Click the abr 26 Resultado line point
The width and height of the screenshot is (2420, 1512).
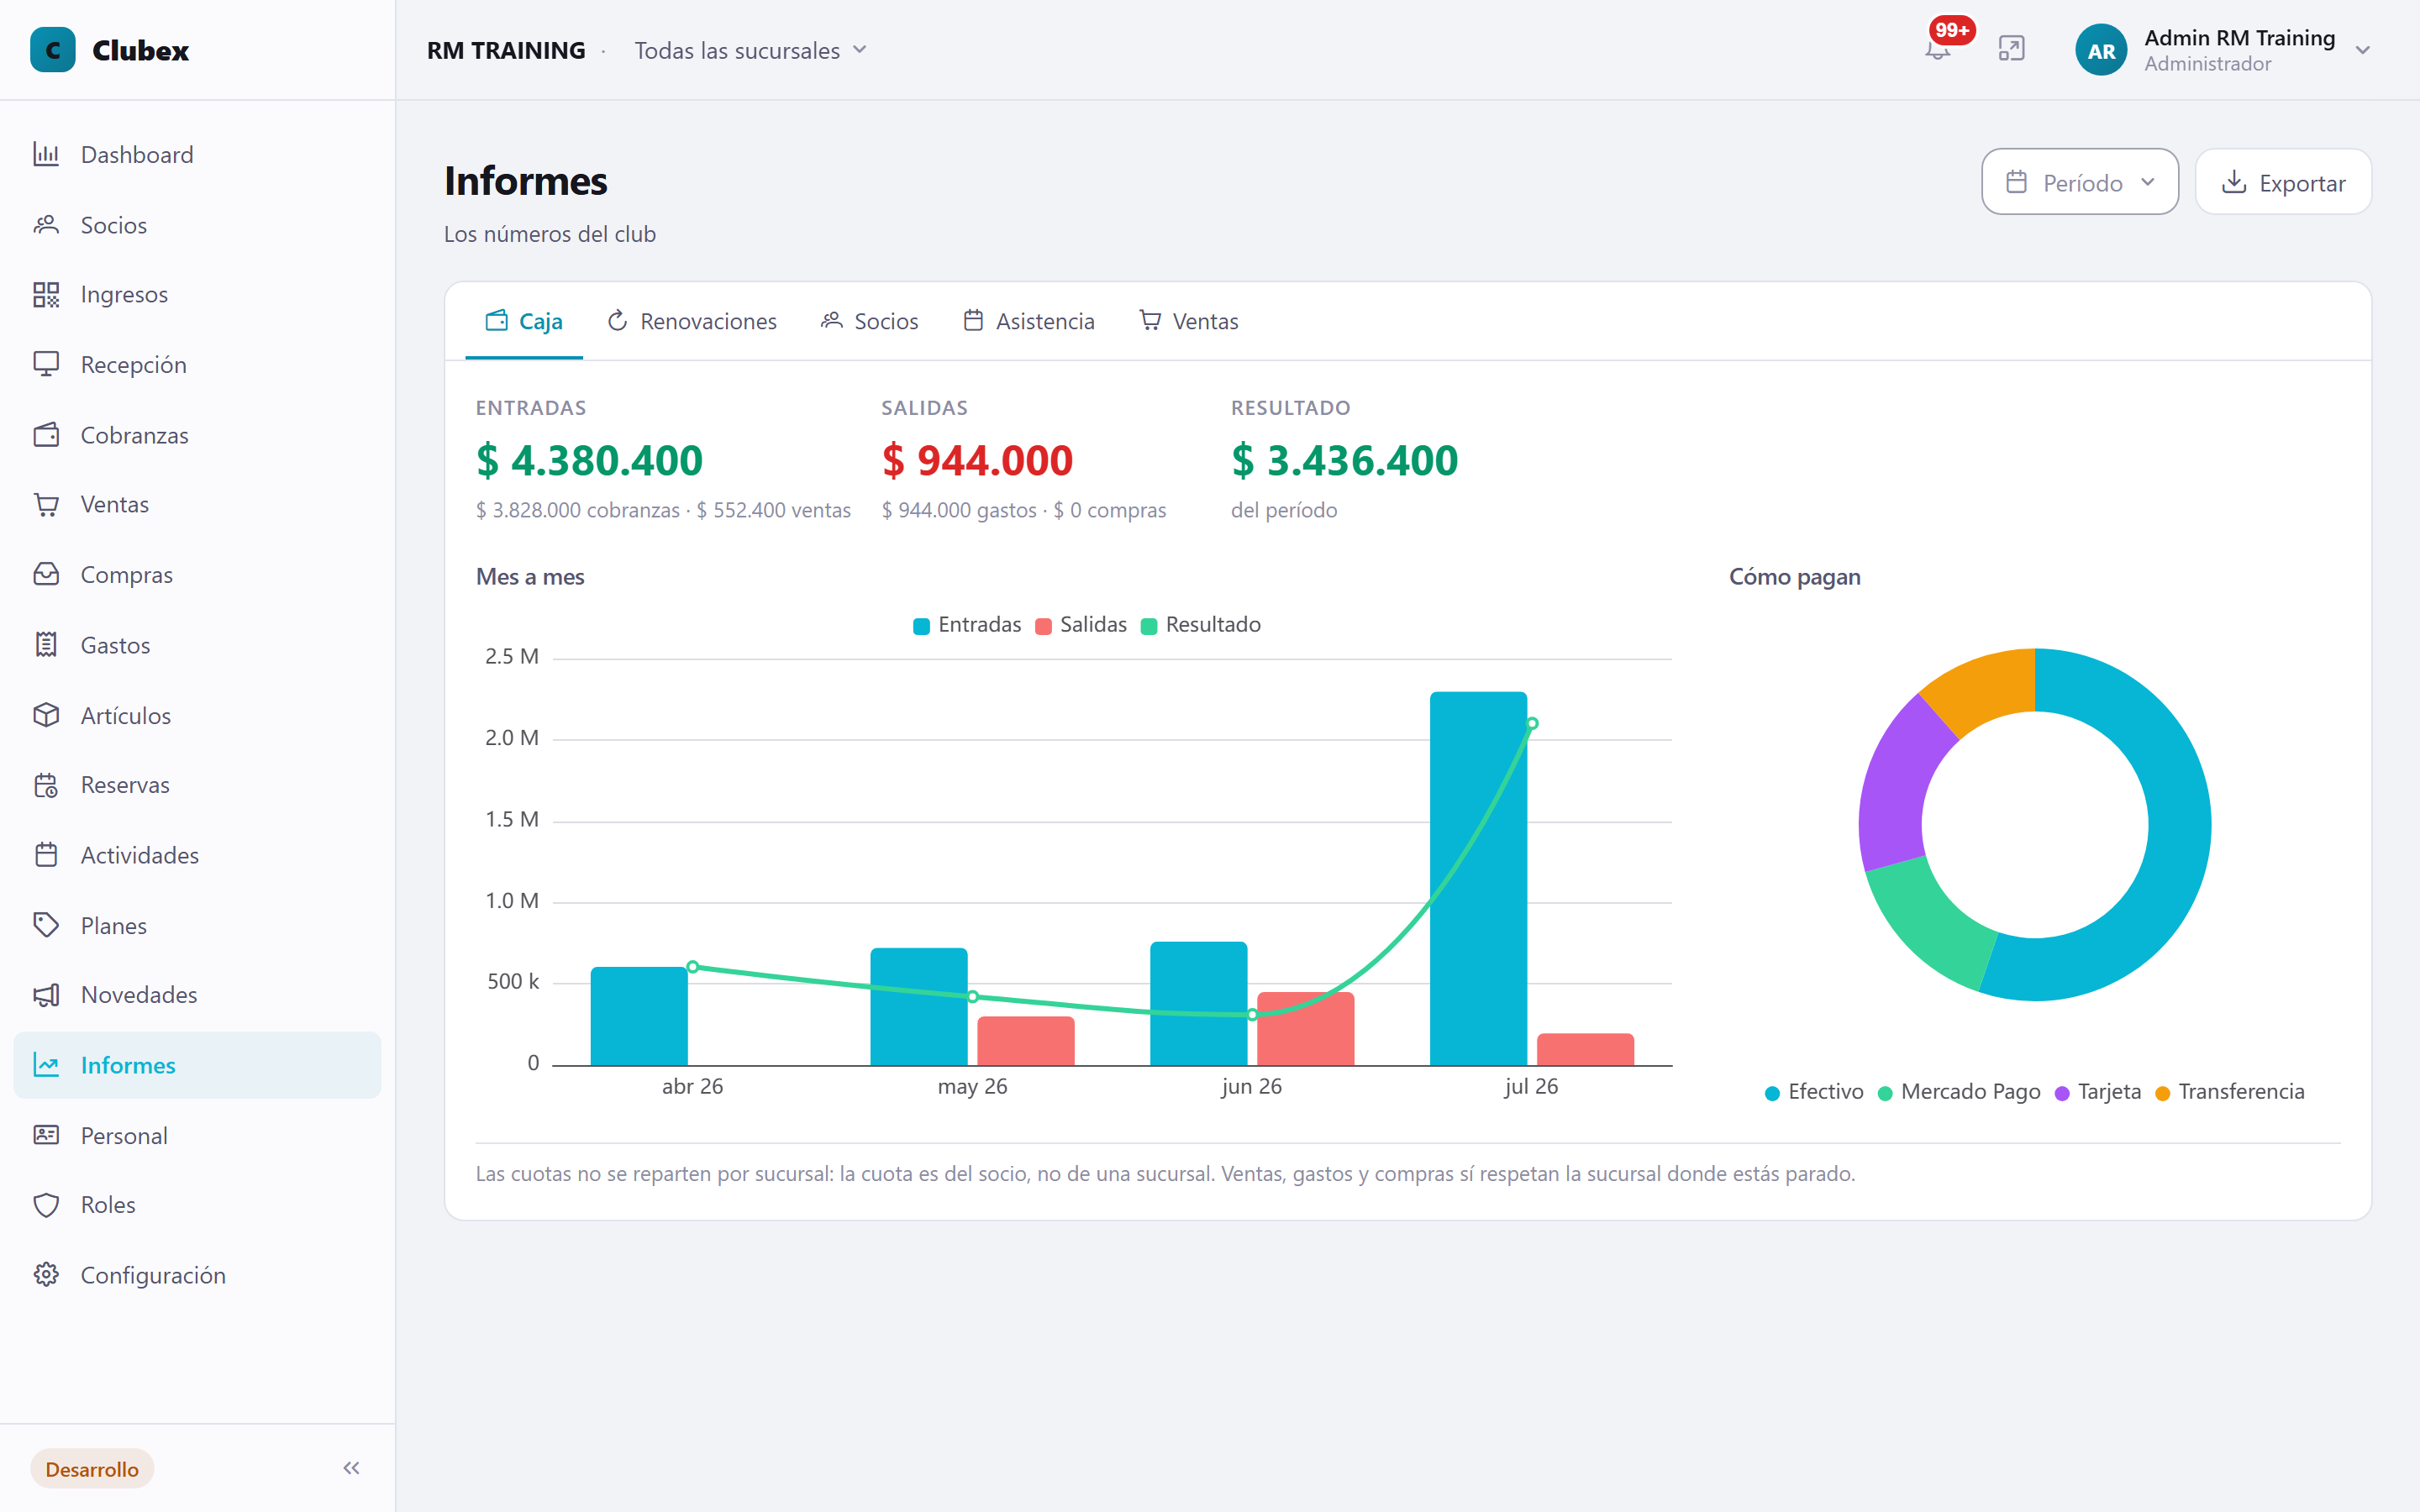click(x=693, y=967)
